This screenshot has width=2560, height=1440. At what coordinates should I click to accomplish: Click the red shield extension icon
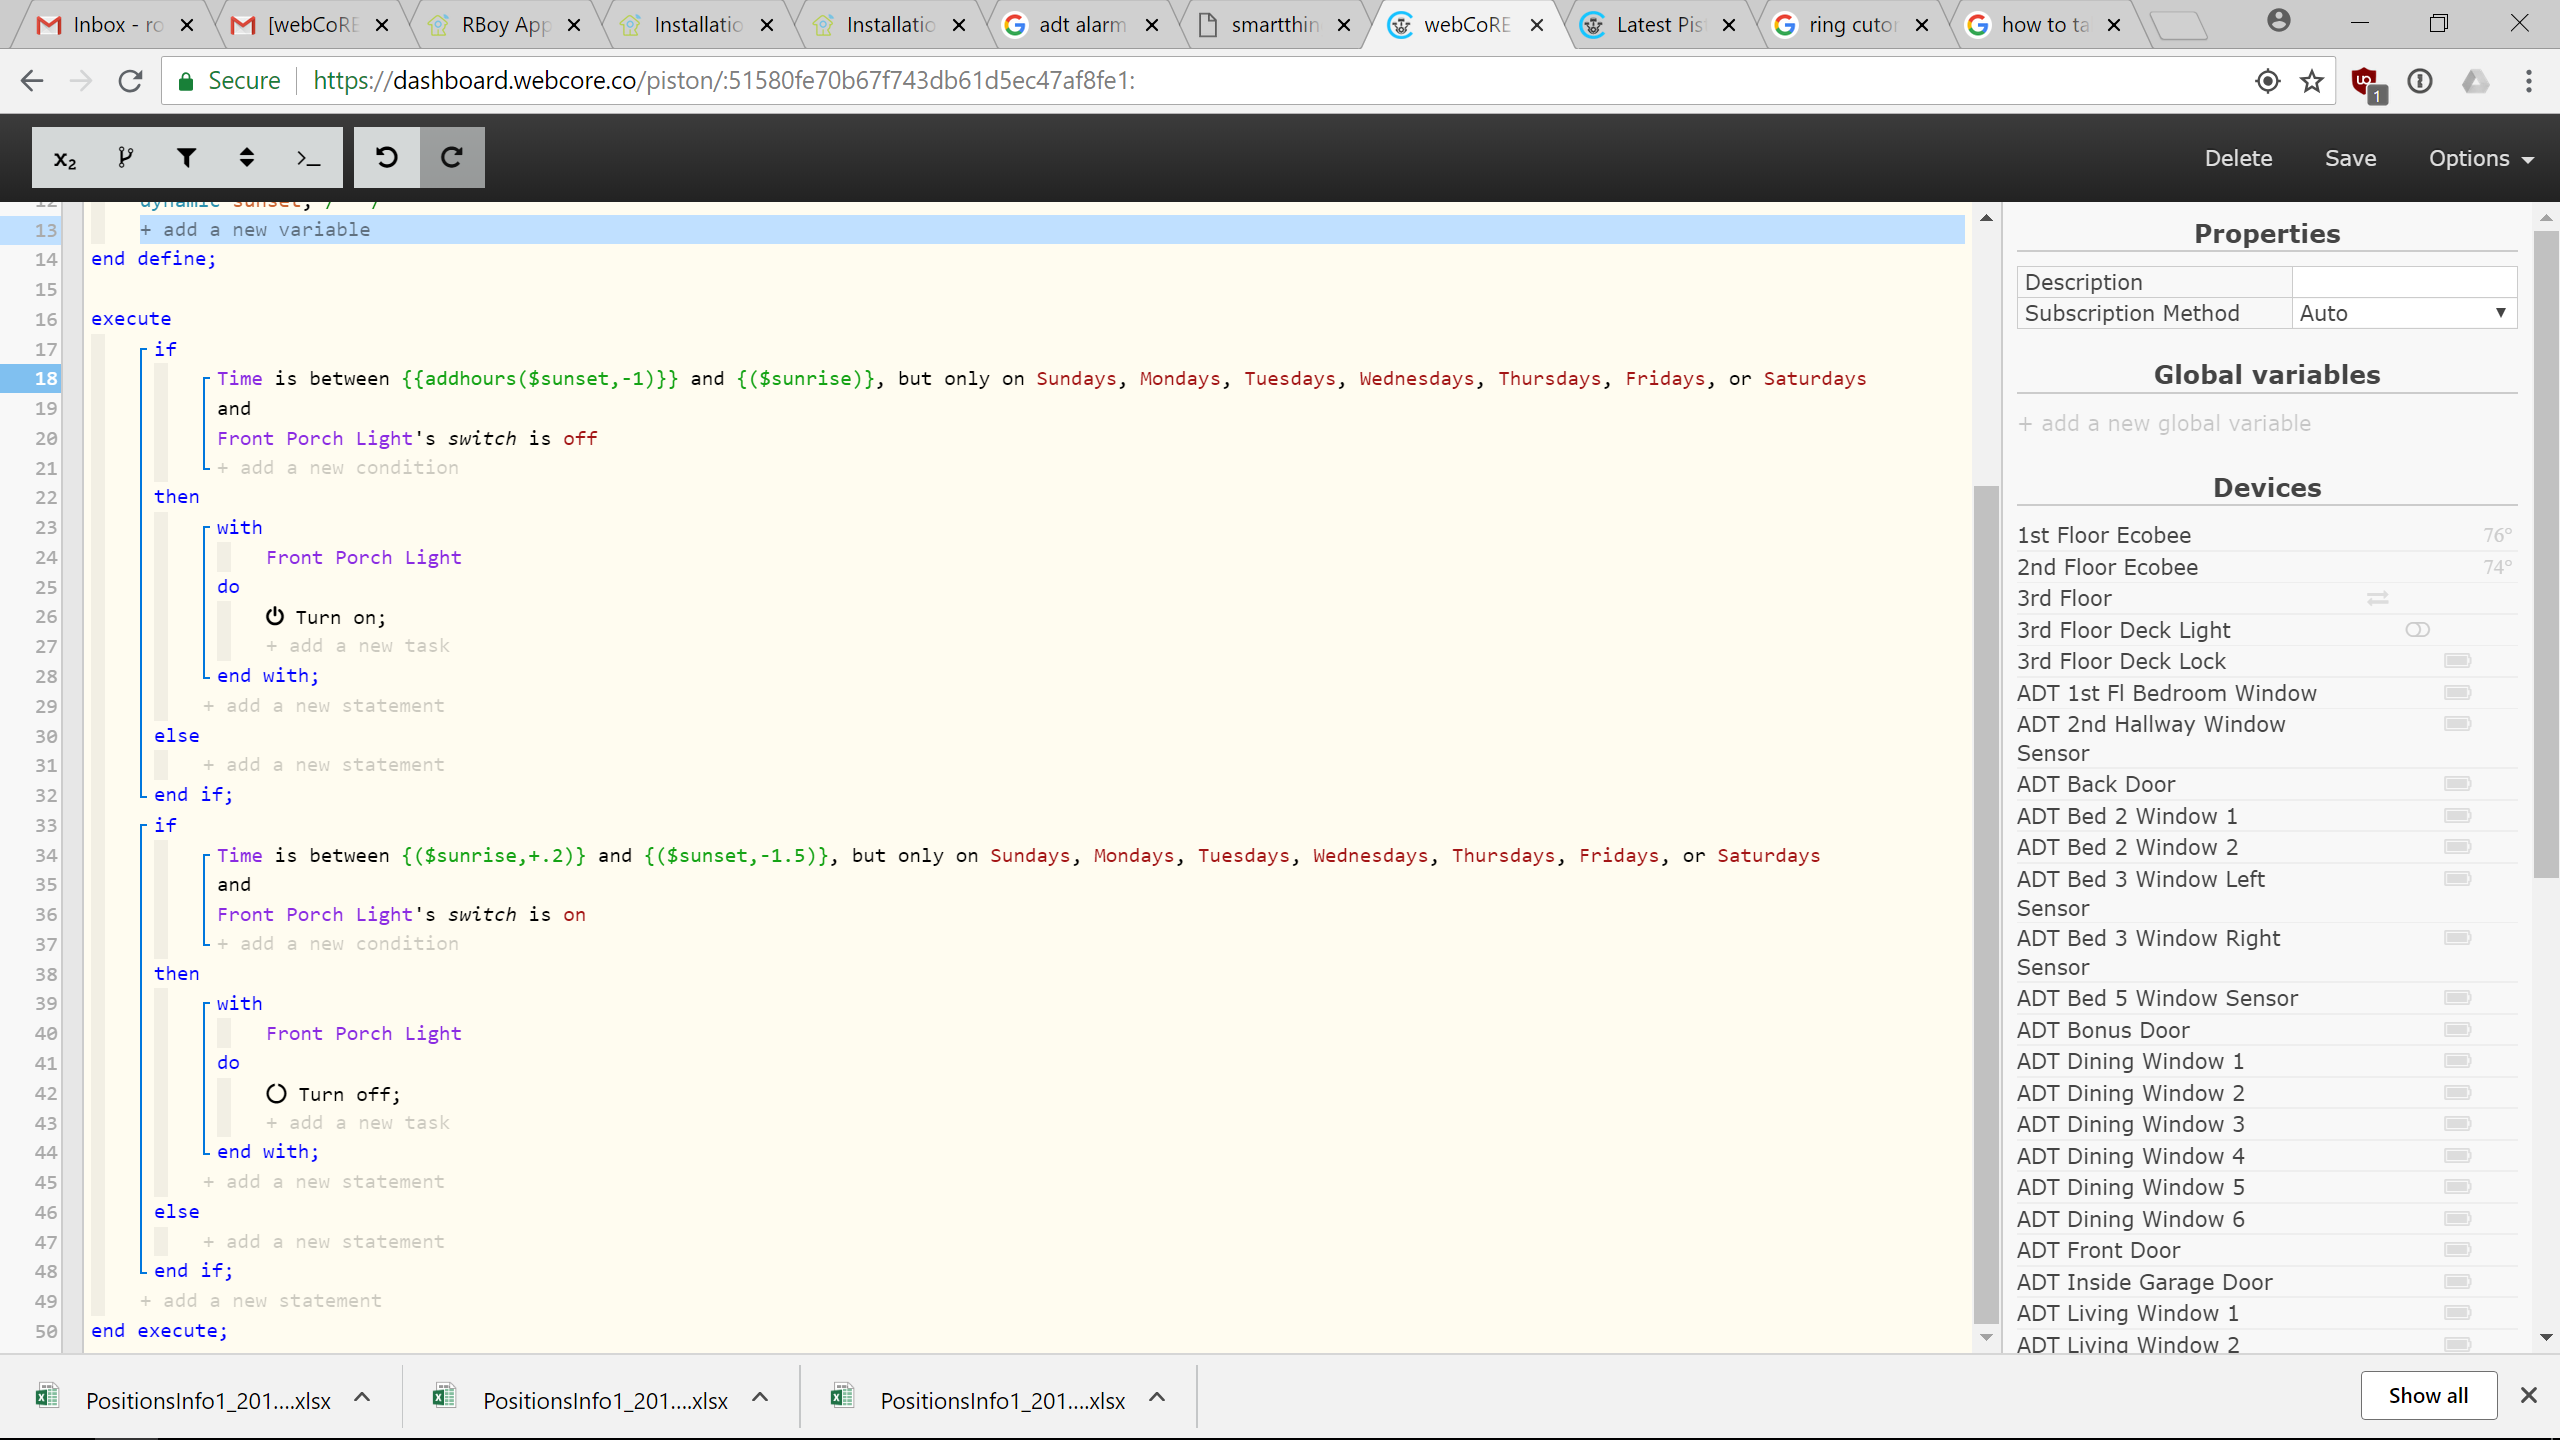point(2366,82)
